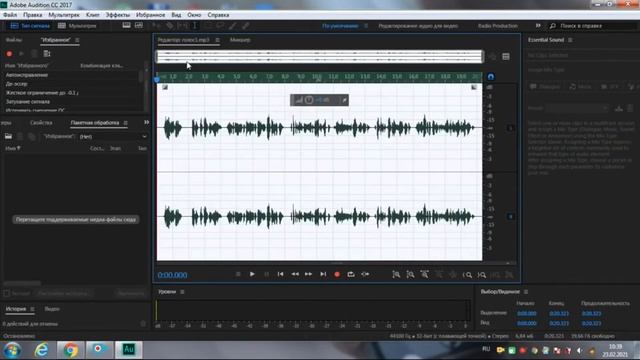Open the Эффекты menu

(x=118, y=15)
